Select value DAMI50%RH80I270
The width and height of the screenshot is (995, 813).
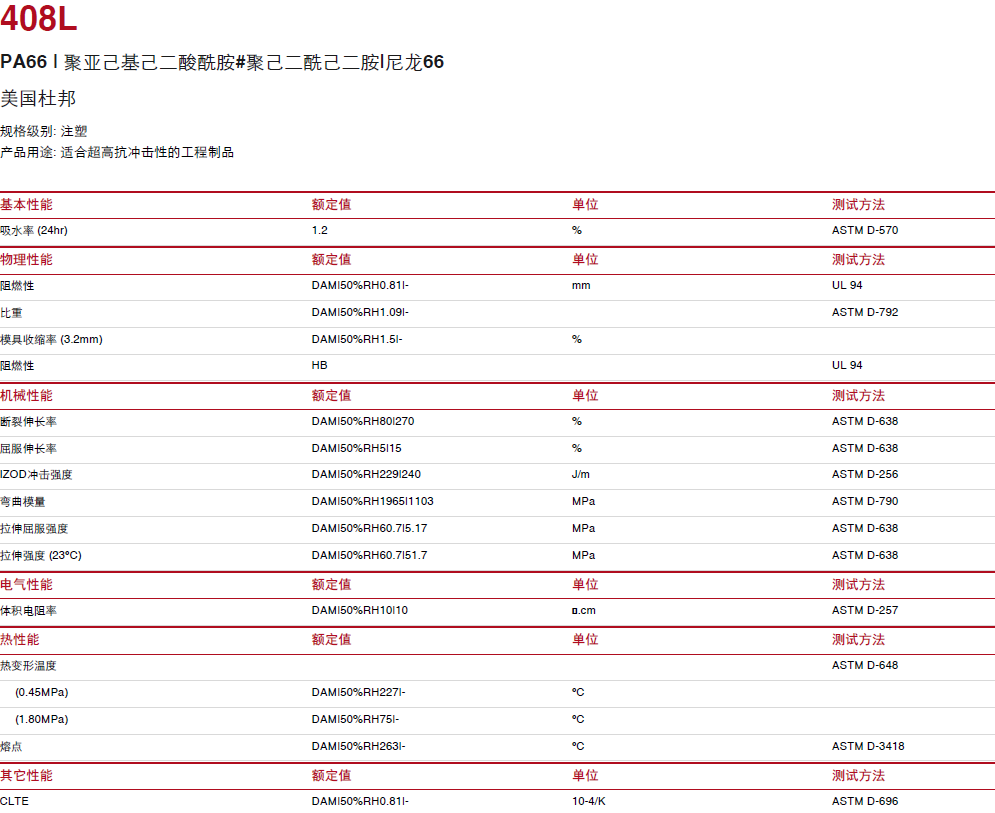(363, 421)
